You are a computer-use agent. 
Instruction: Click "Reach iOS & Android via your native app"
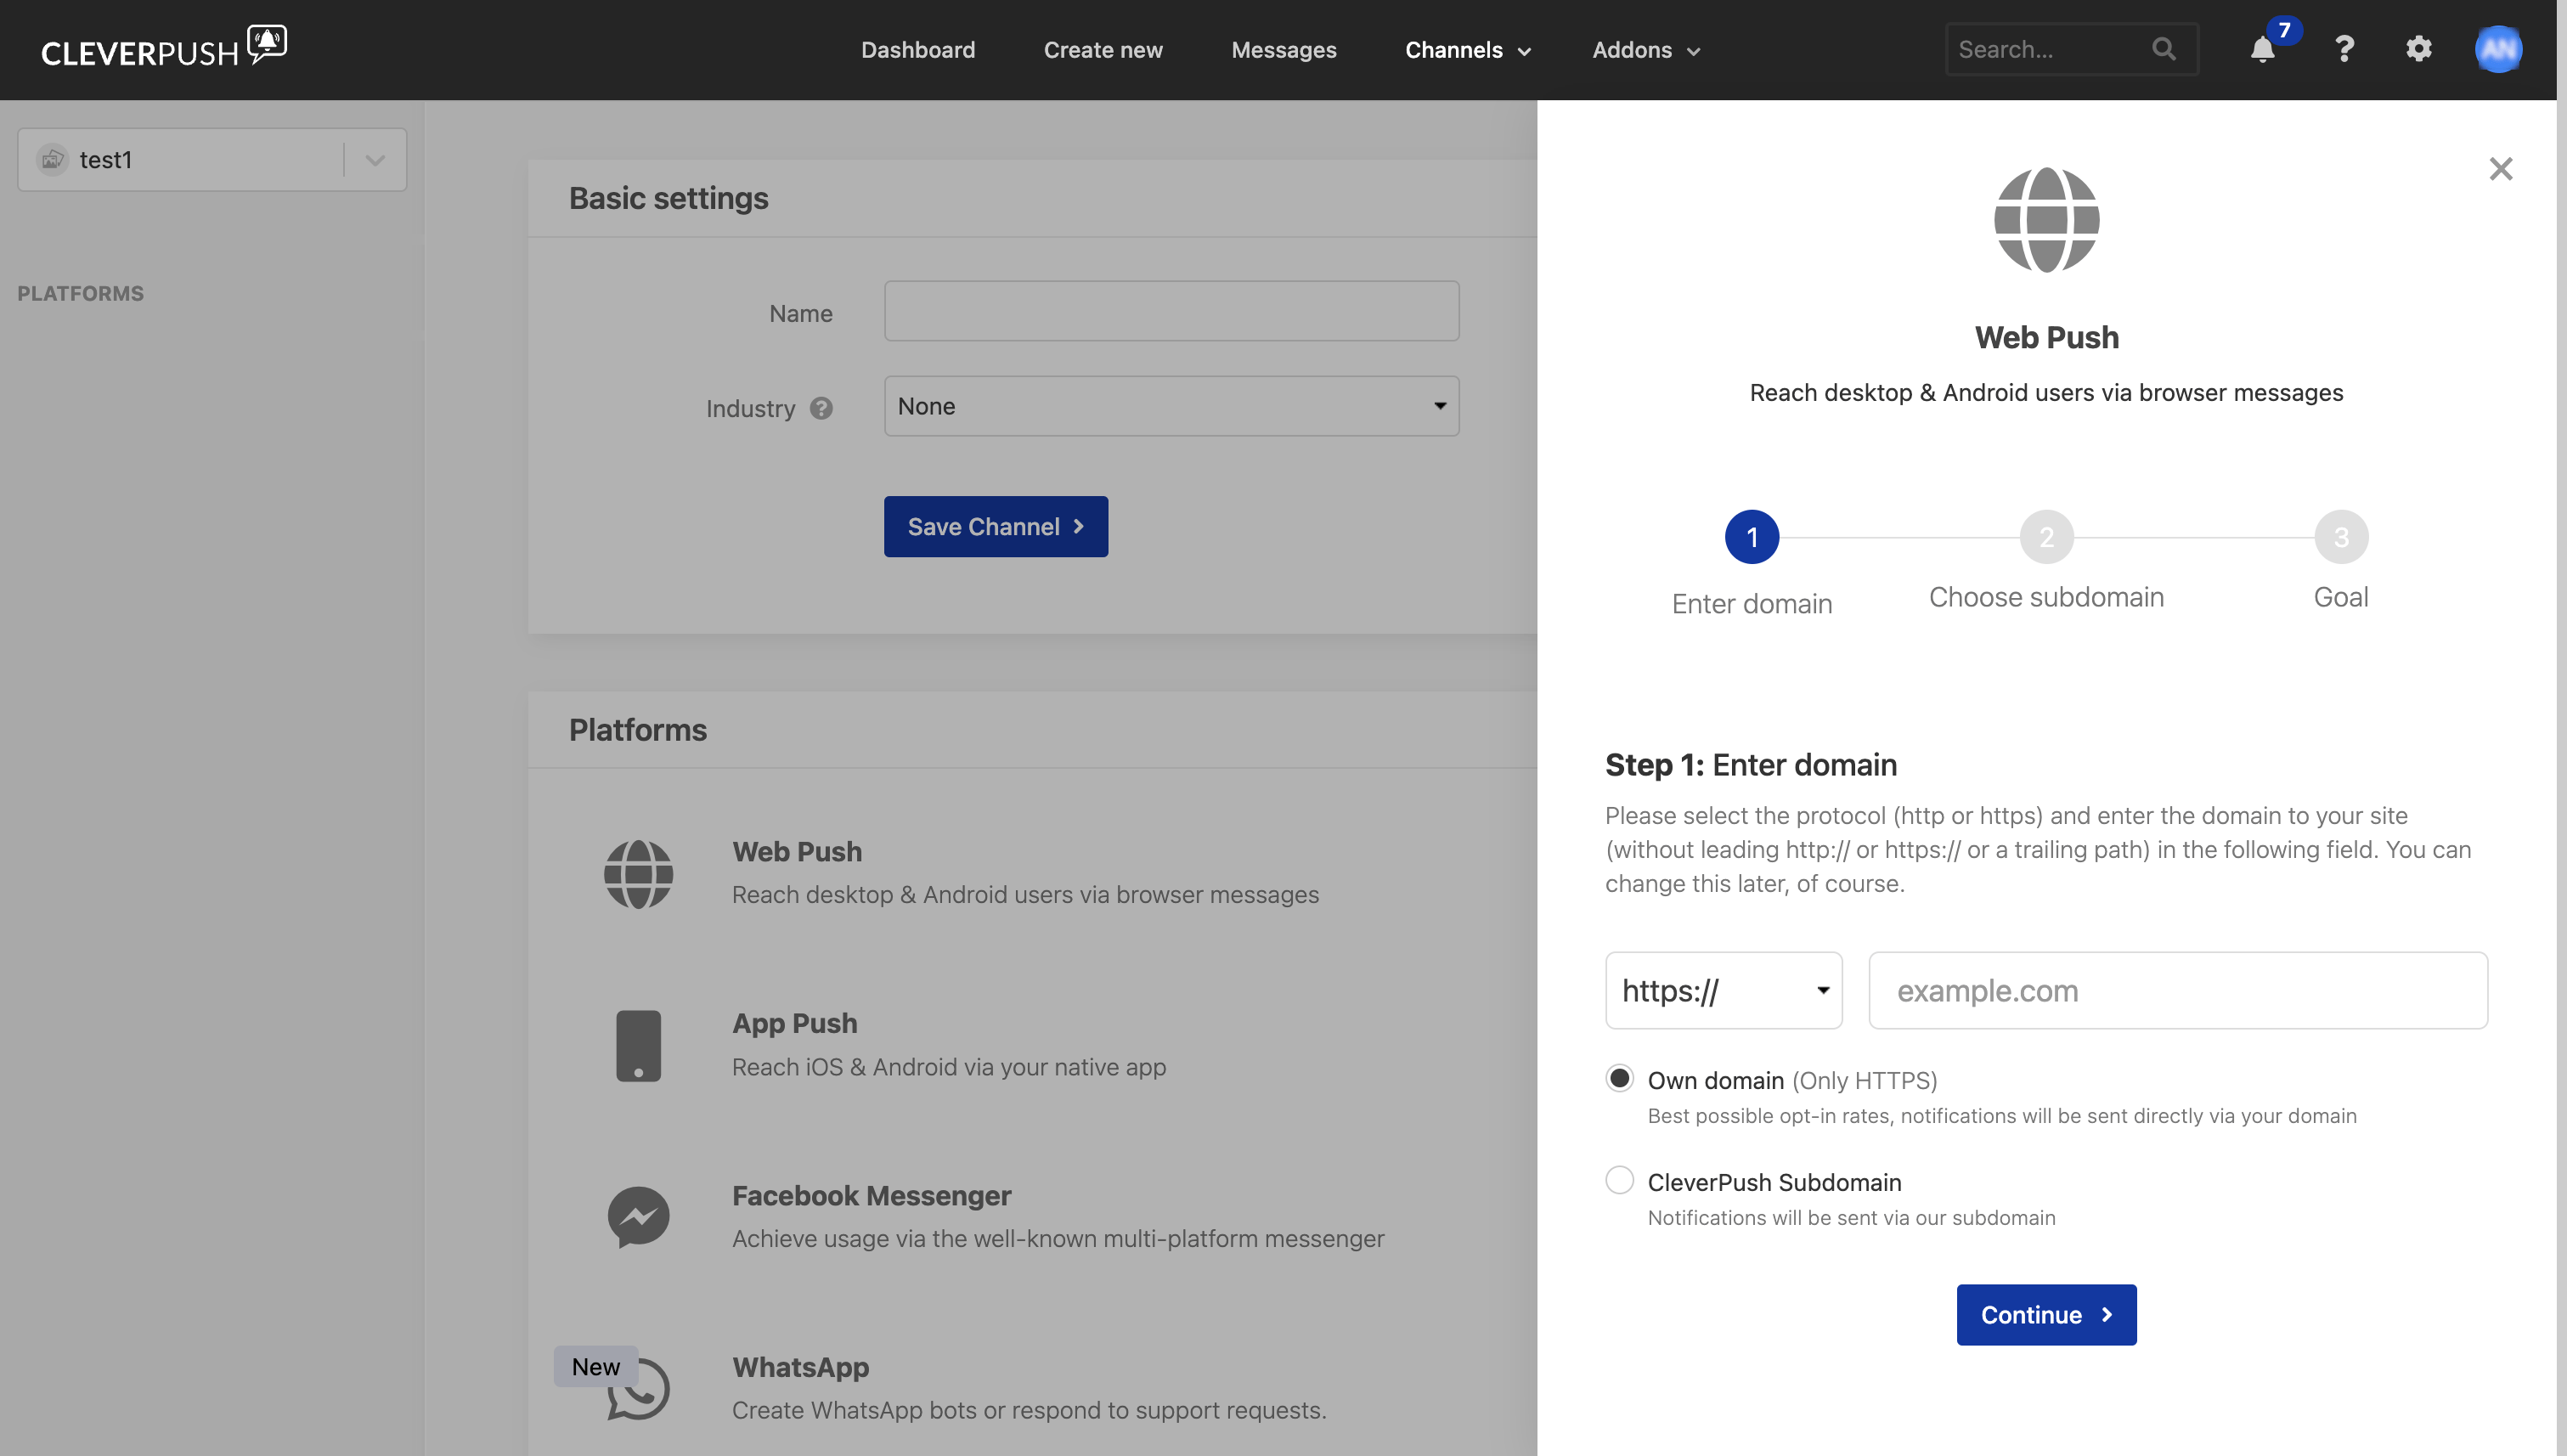point(948,1067)
